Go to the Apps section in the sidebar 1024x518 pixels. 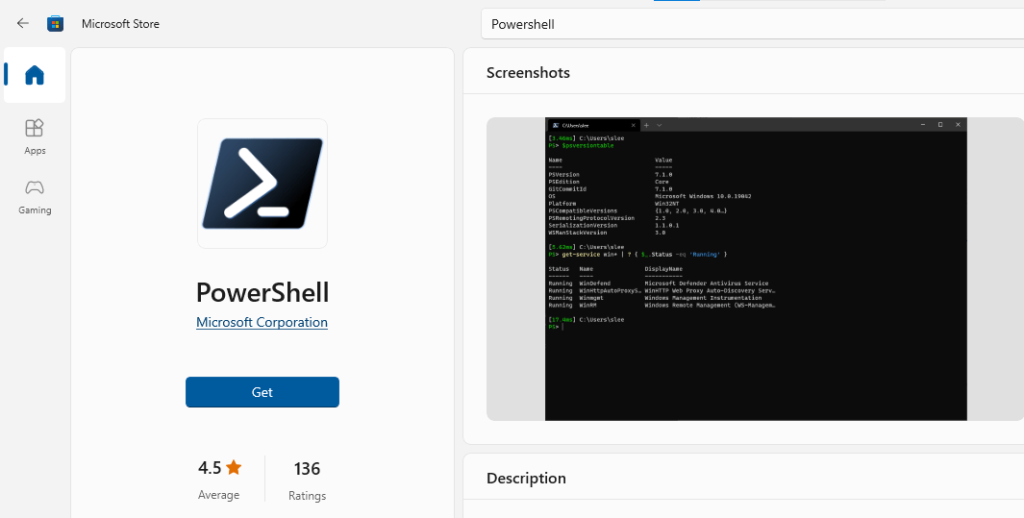[34, 136]
